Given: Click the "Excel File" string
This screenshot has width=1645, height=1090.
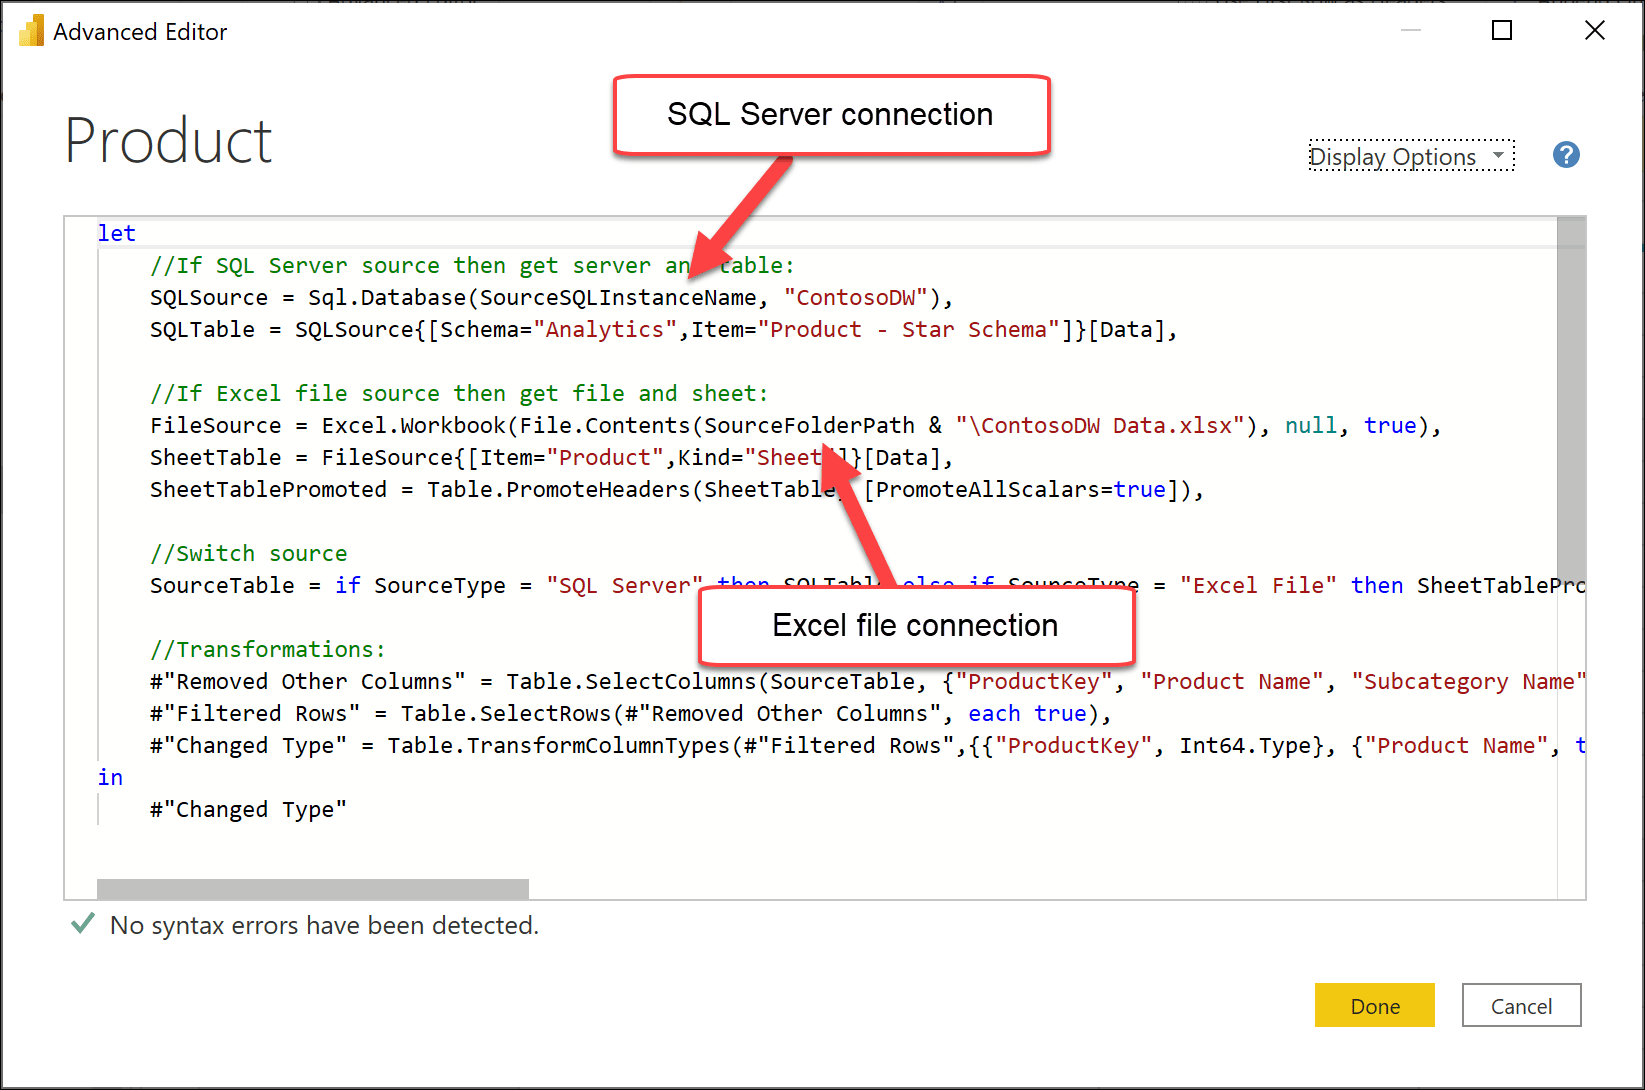Looking at the screenshot, I should 1258,585.
